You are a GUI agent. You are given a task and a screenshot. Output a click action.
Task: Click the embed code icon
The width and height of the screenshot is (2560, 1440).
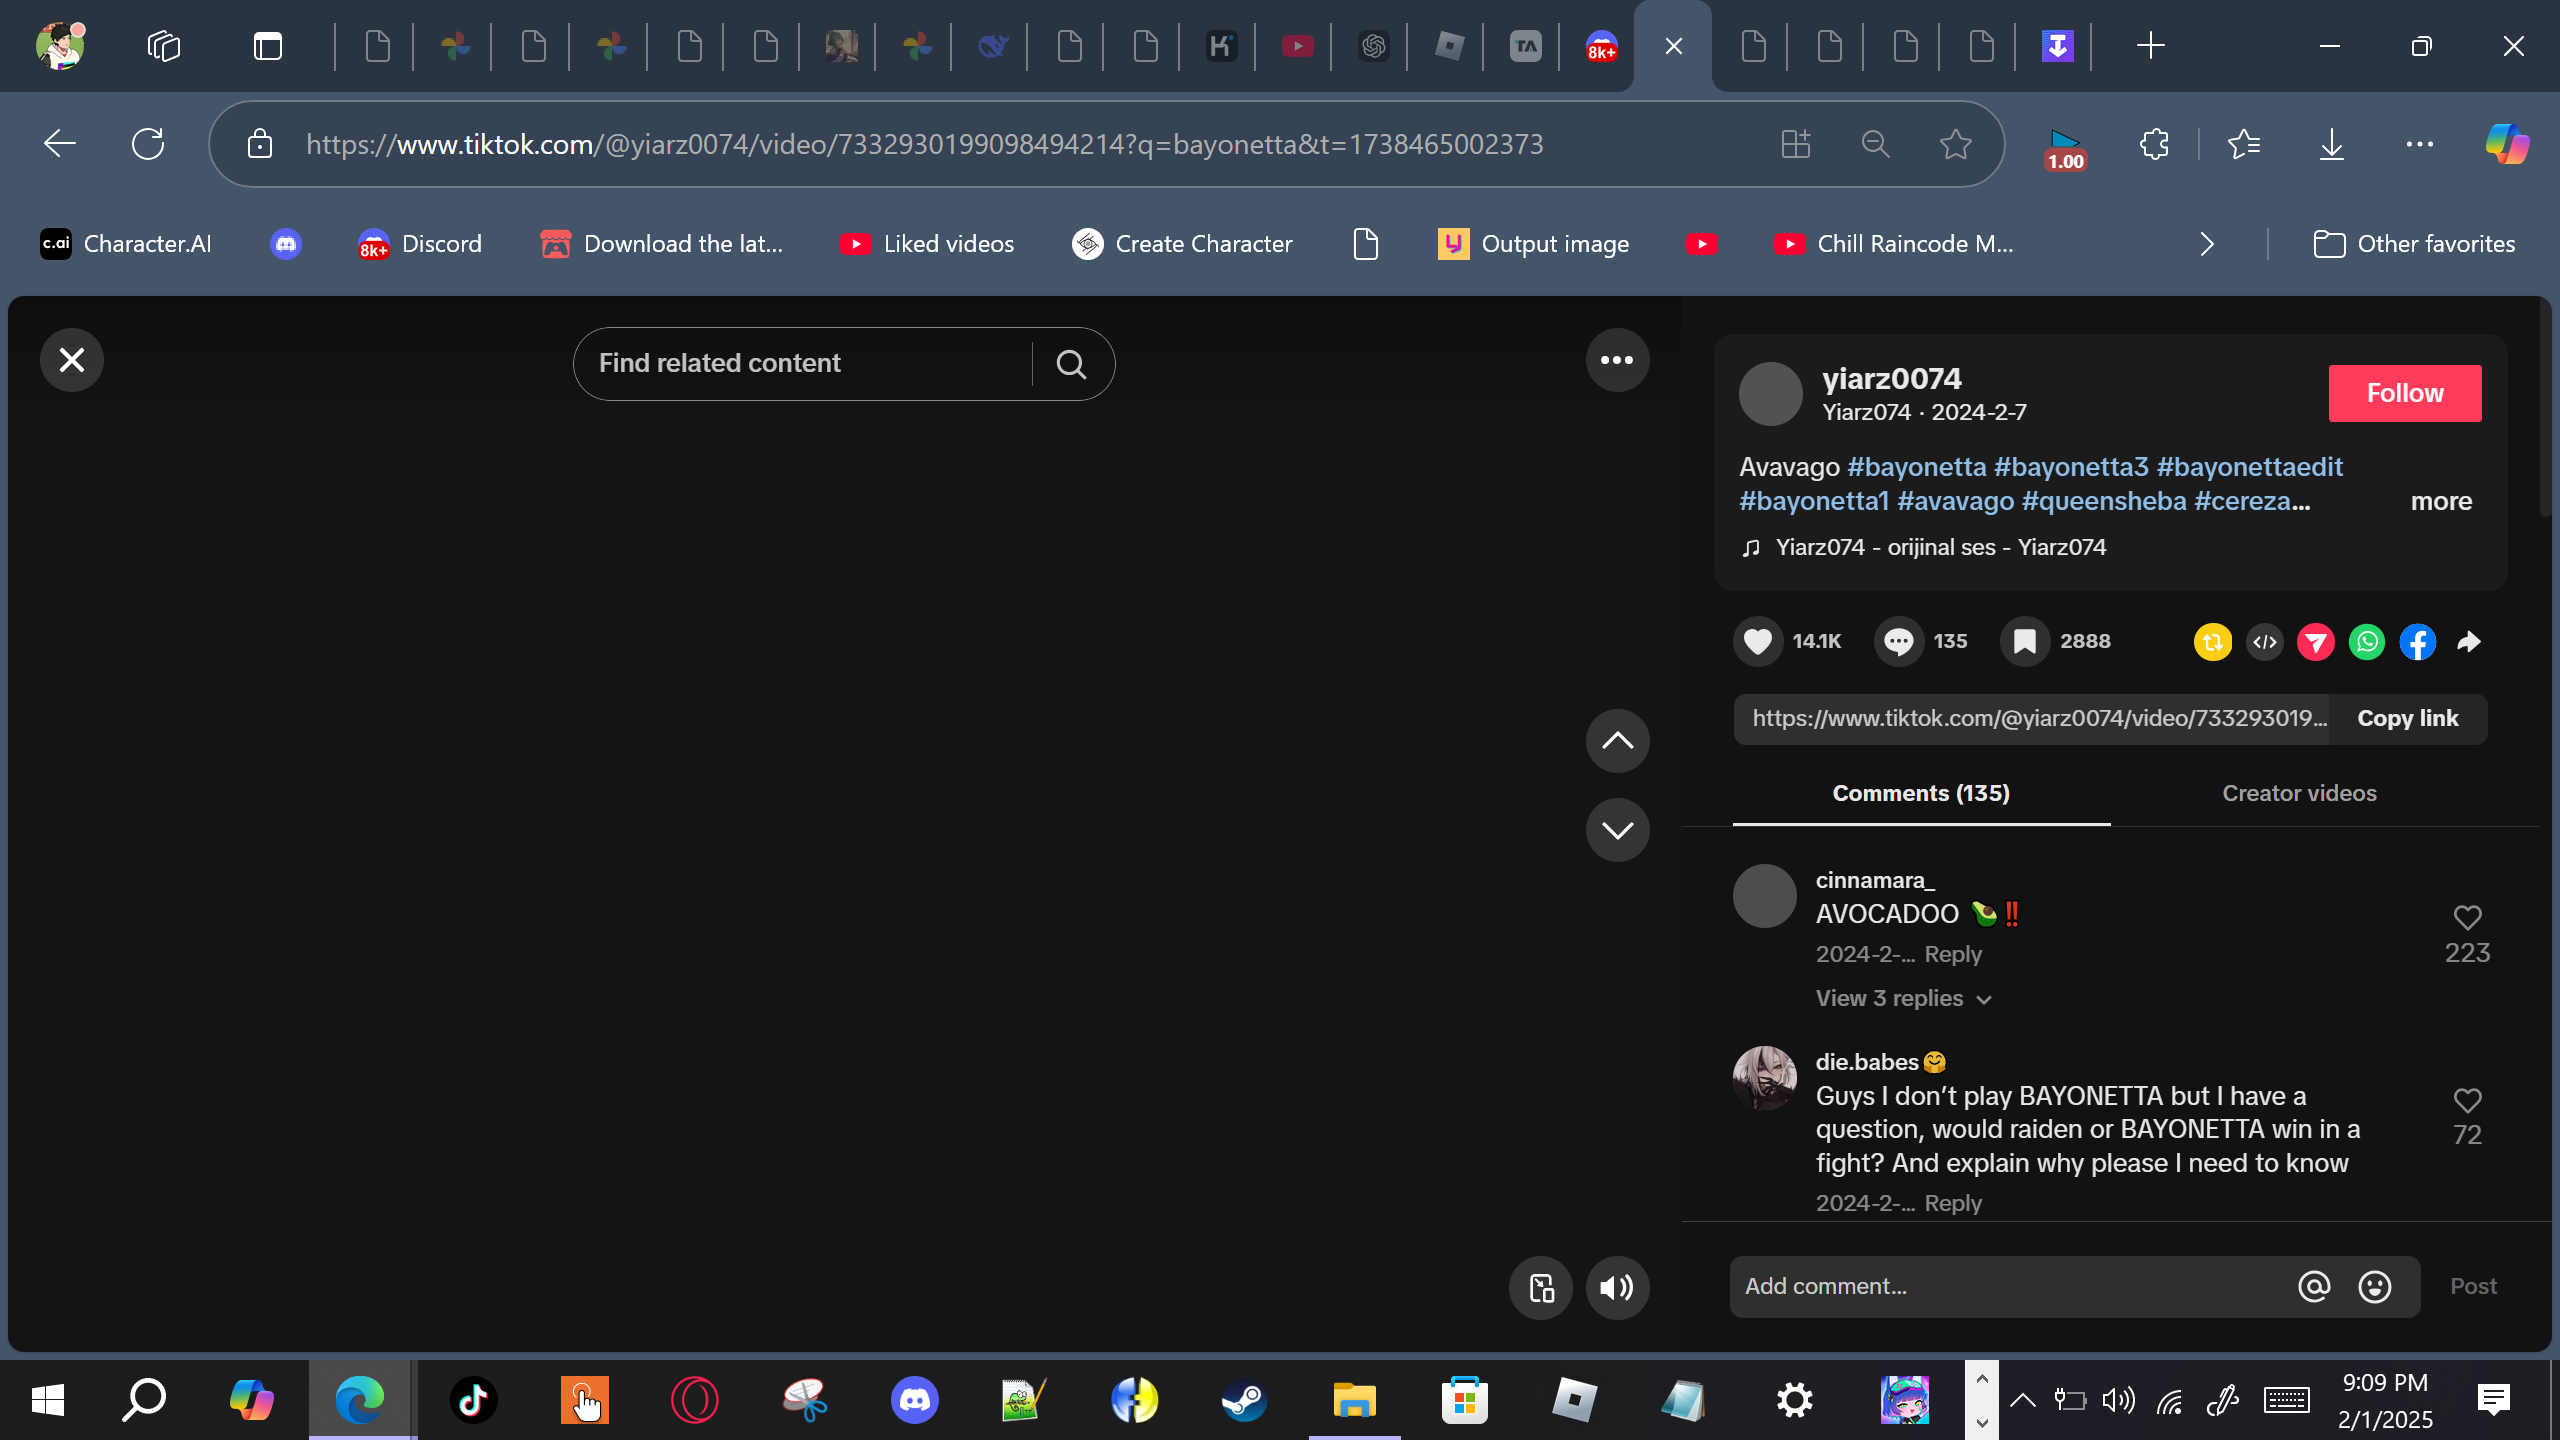(2264, 642)
